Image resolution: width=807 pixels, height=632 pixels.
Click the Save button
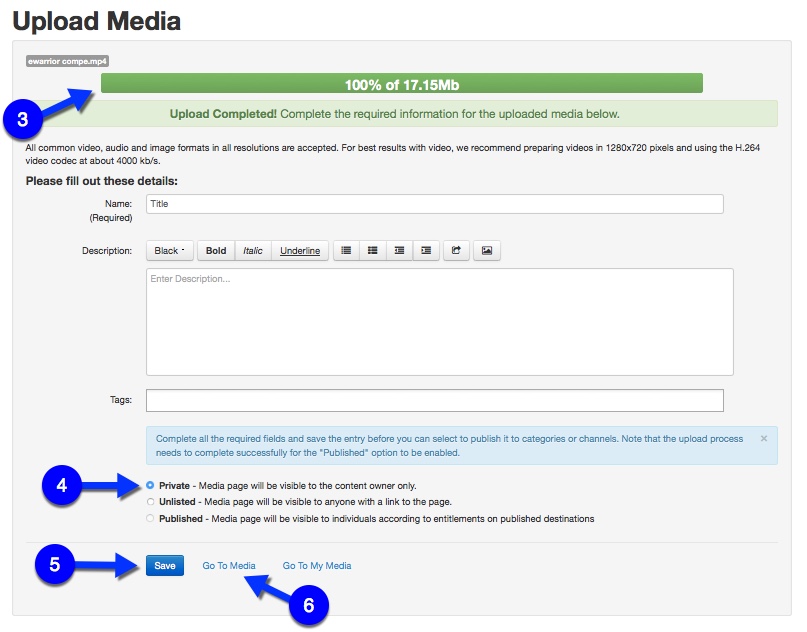(x=164, y=565)
